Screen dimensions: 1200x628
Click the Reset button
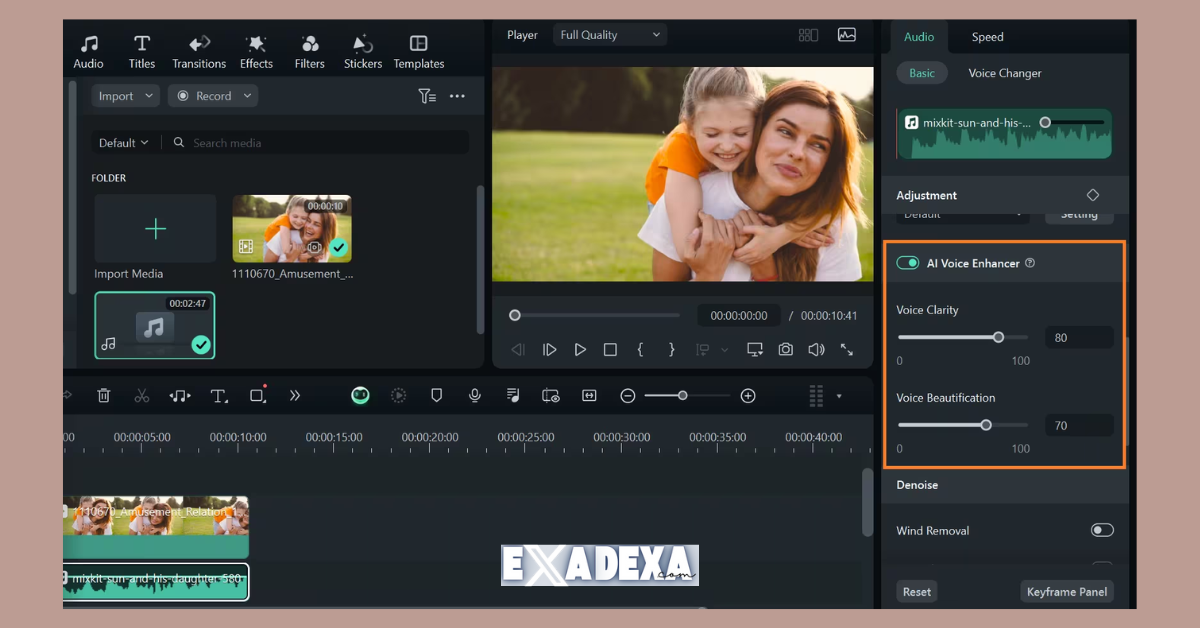pyautogui.click(x=916, y=591)
